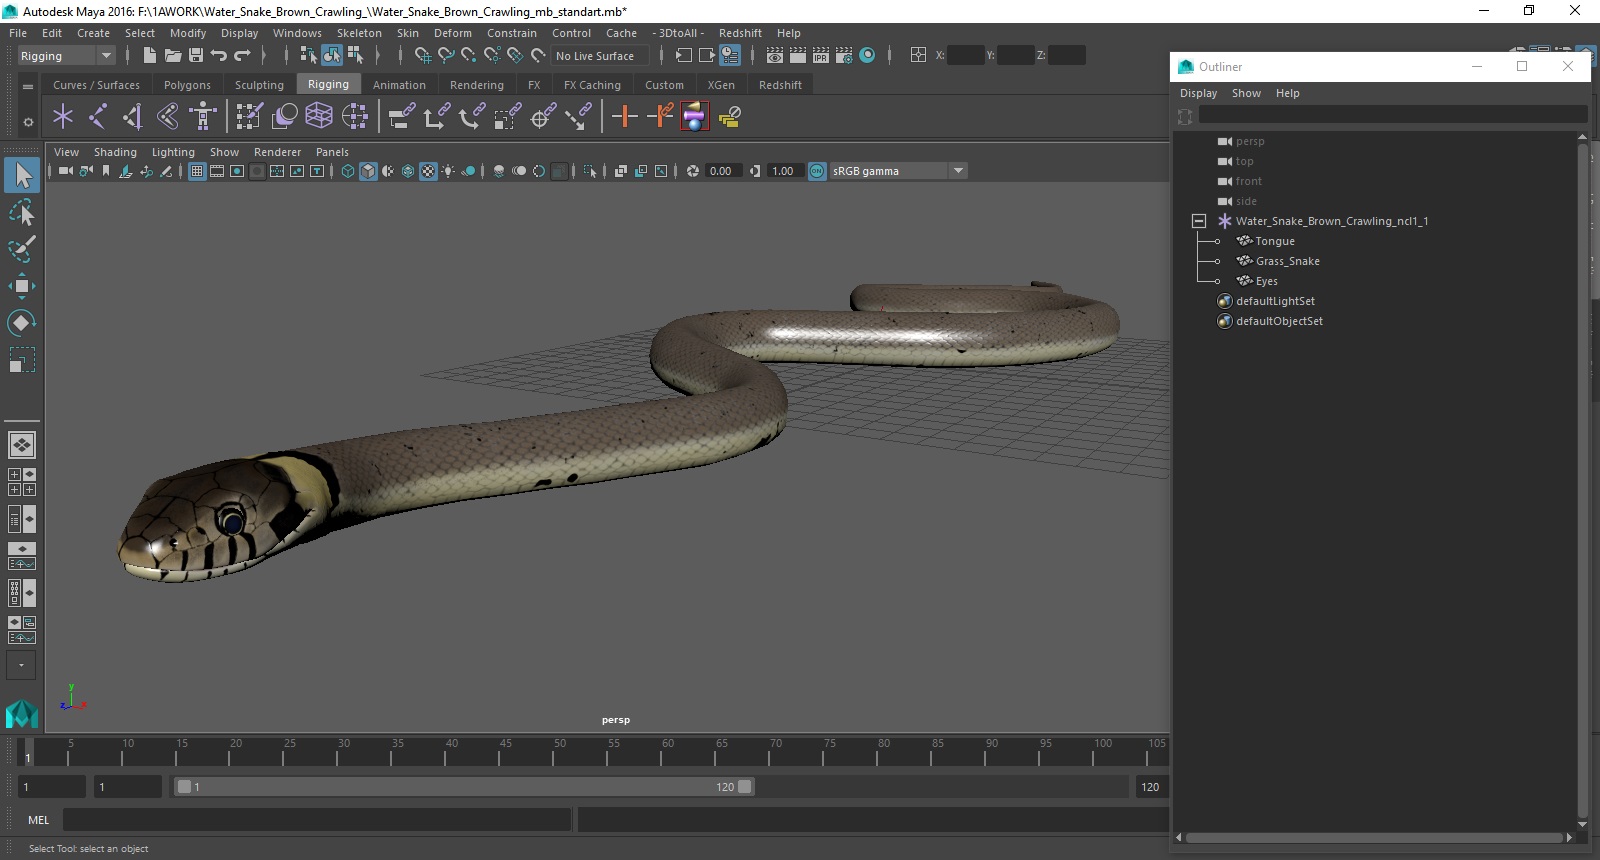Click the New Scene icon
The height and width of the screenshot is (860, 1600).
[149, 55]
